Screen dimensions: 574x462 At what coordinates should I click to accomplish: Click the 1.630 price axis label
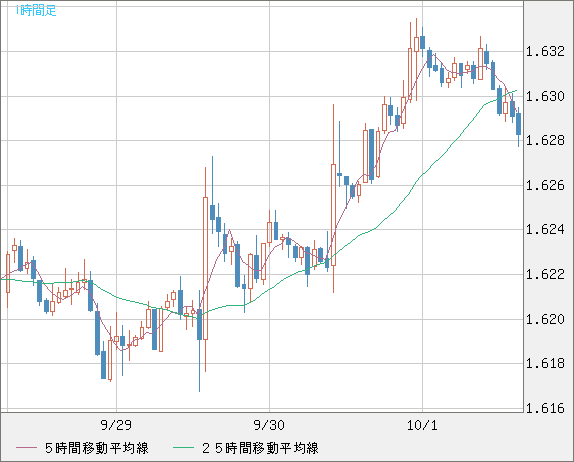(545, 97)
